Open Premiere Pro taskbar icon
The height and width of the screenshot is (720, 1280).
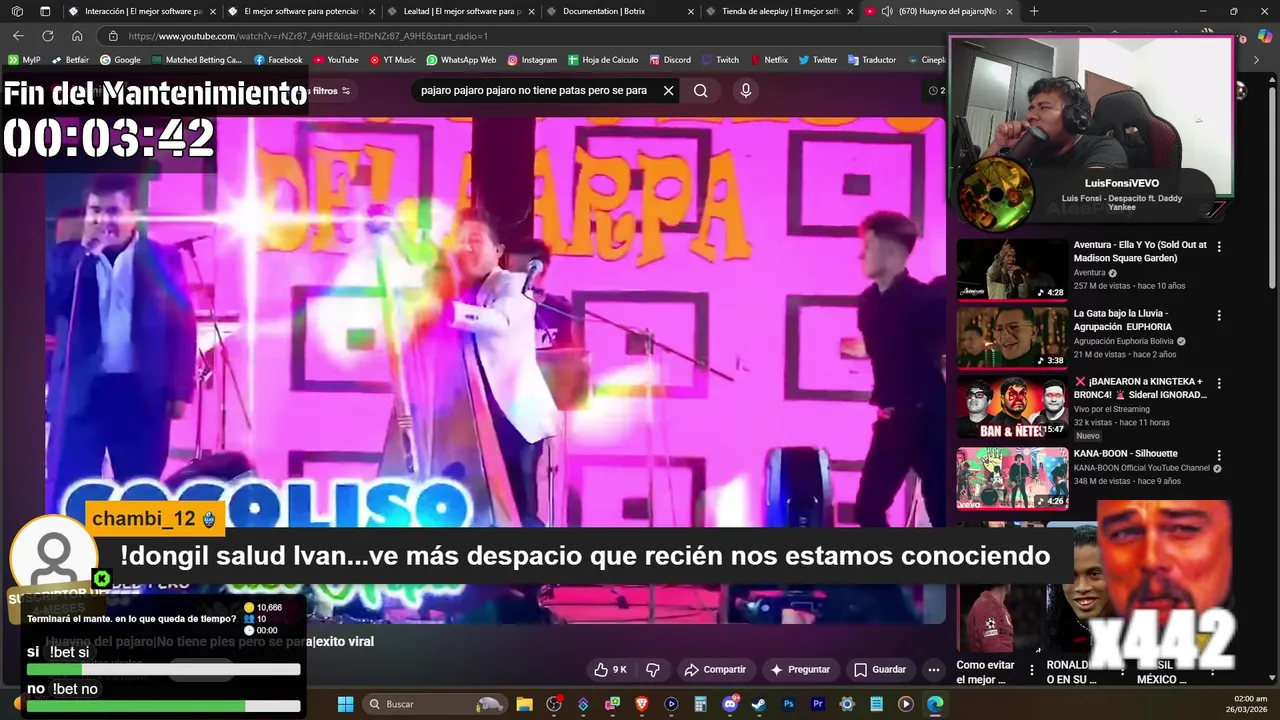(x=818, y=704)
